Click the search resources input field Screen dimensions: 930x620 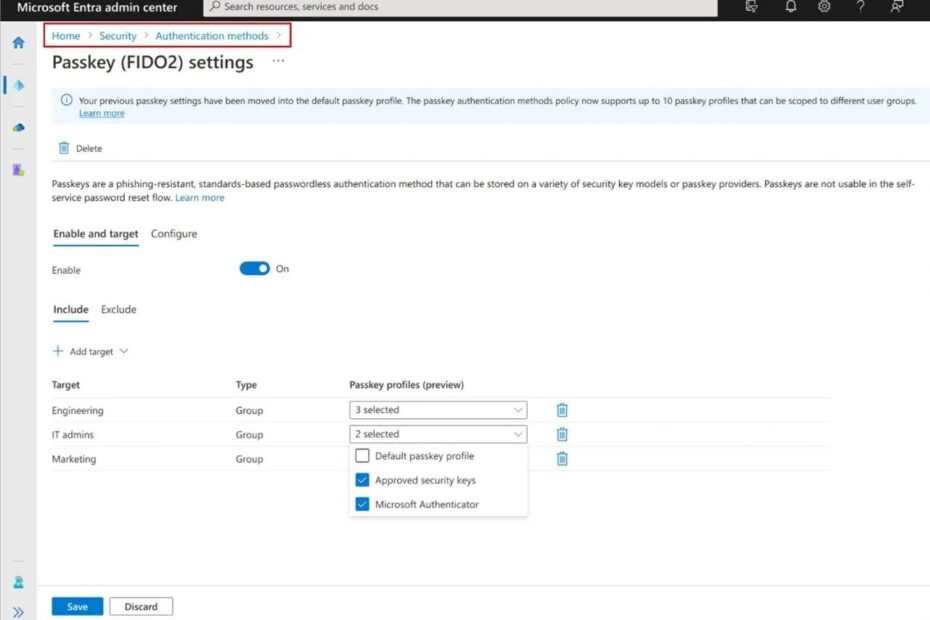[x=460, y=7]
